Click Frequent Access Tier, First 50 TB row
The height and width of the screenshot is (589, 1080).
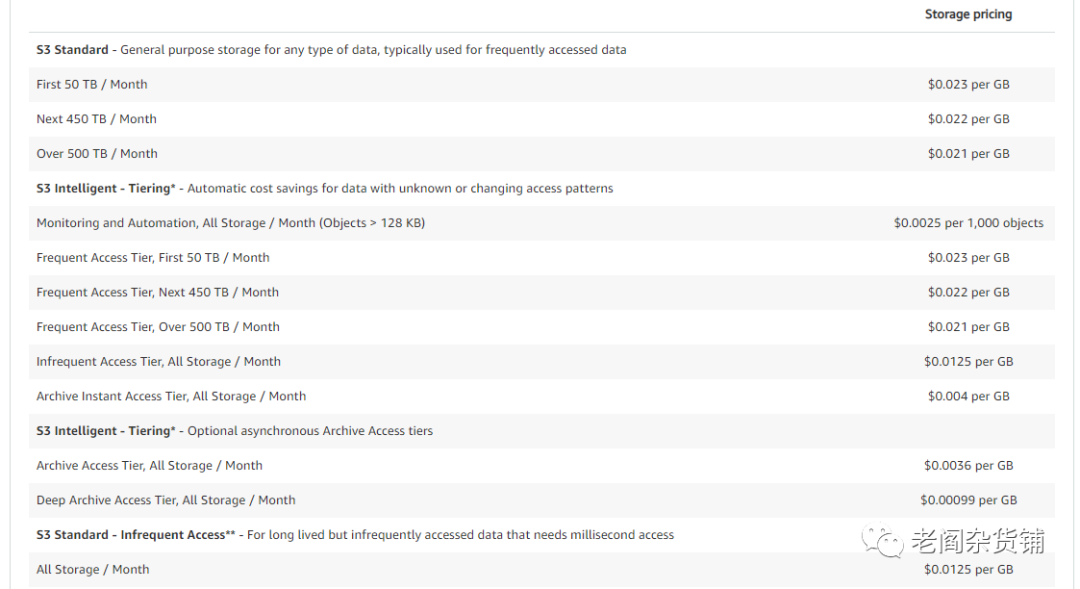pyautogui.click(x=153, y=258)
